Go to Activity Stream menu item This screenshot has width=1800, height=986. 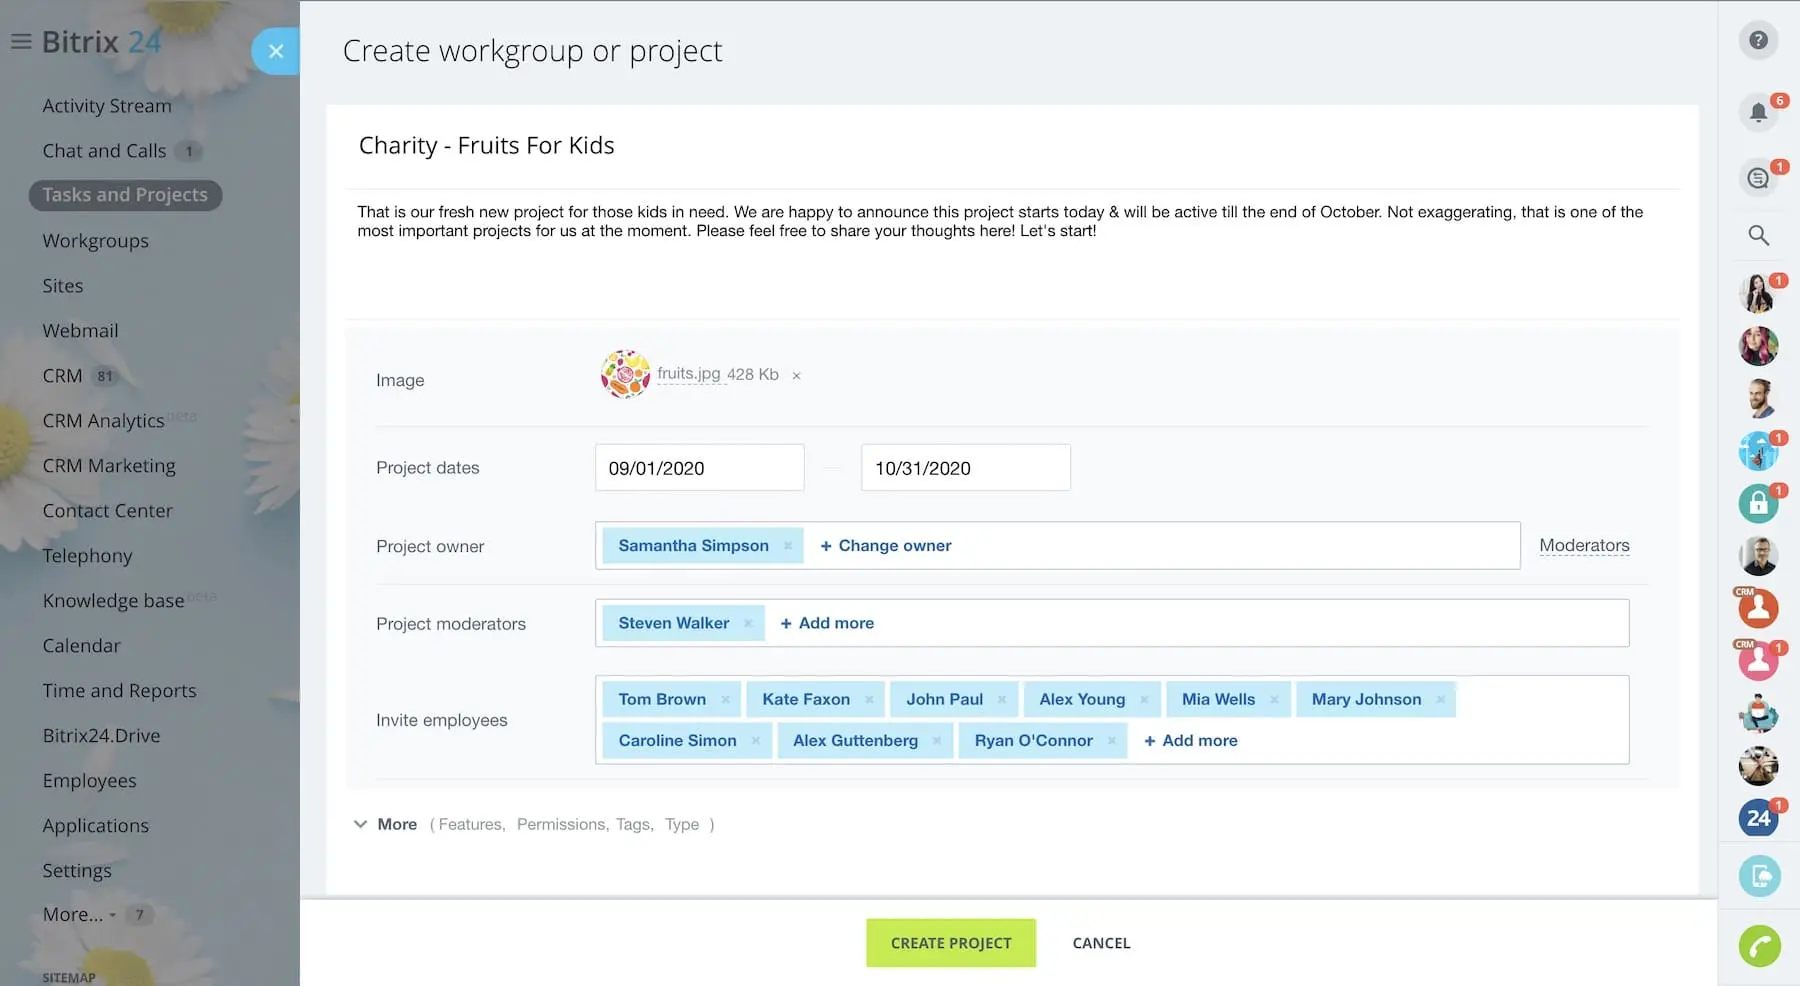point(107,106)
